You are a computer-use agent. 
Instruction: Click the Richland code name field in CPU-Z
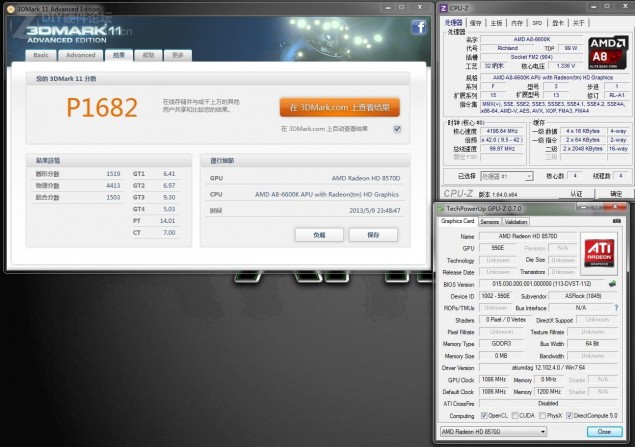(507, 48)
